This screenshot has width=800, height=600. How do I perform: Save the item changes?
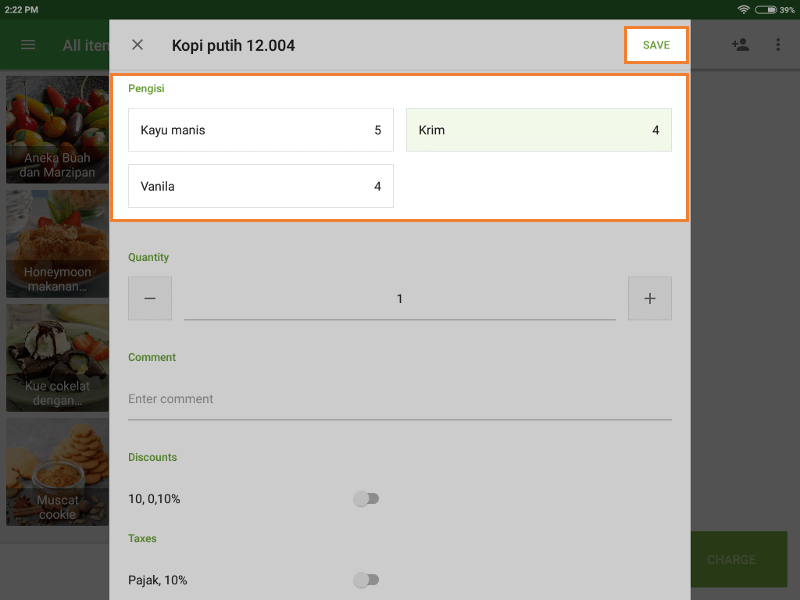[656, 45]
